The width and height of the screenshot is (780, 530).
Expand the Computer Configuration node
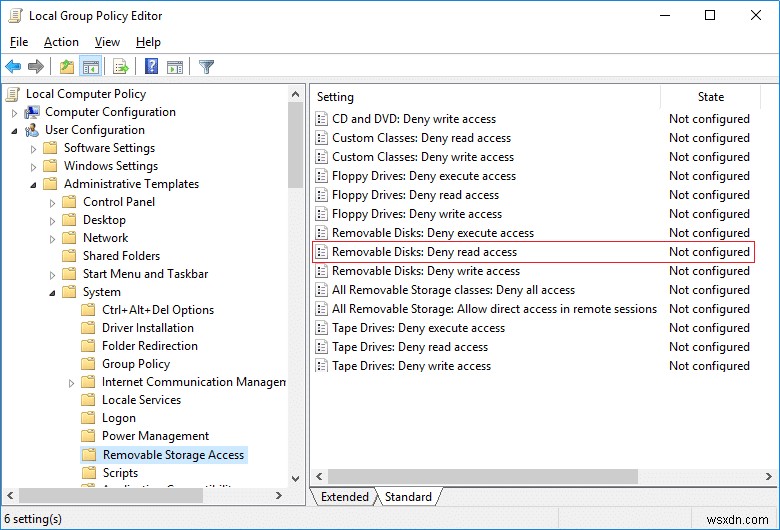point(14,113)
